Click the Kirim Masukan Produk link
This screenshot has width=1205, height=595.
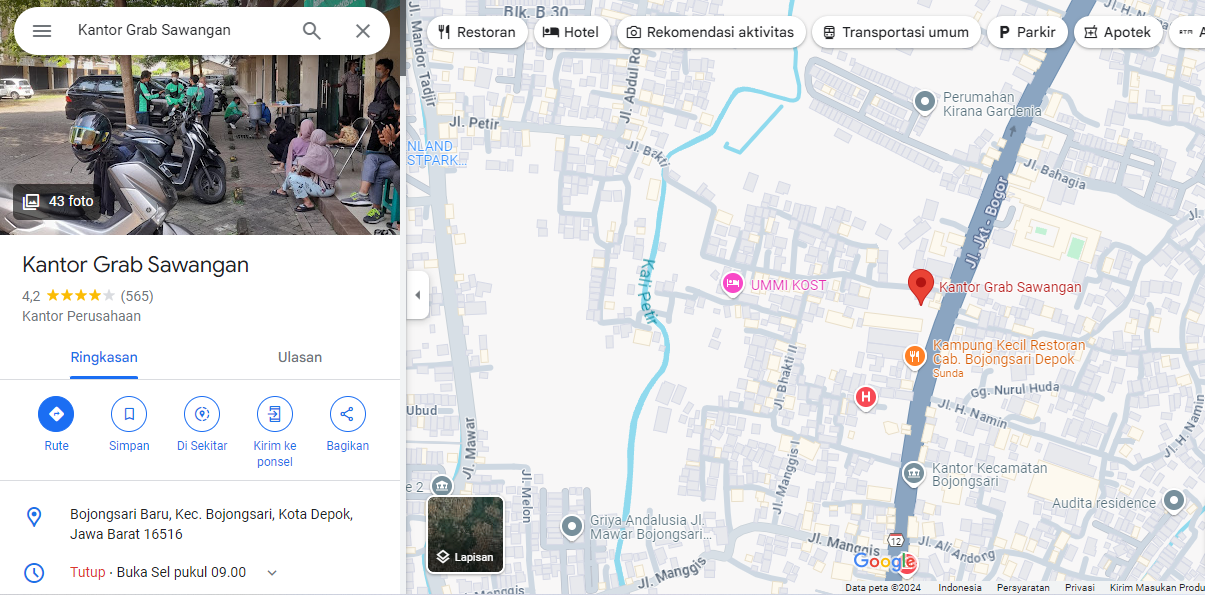click(x=1156, y=588)
